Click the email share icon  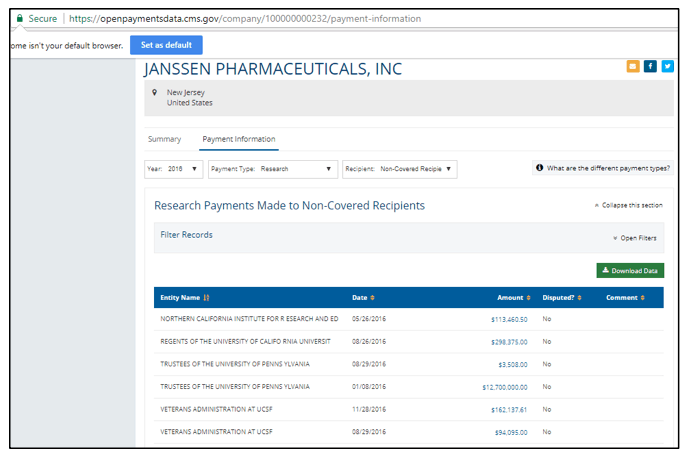pyautogui.click(x=633, y=66)
